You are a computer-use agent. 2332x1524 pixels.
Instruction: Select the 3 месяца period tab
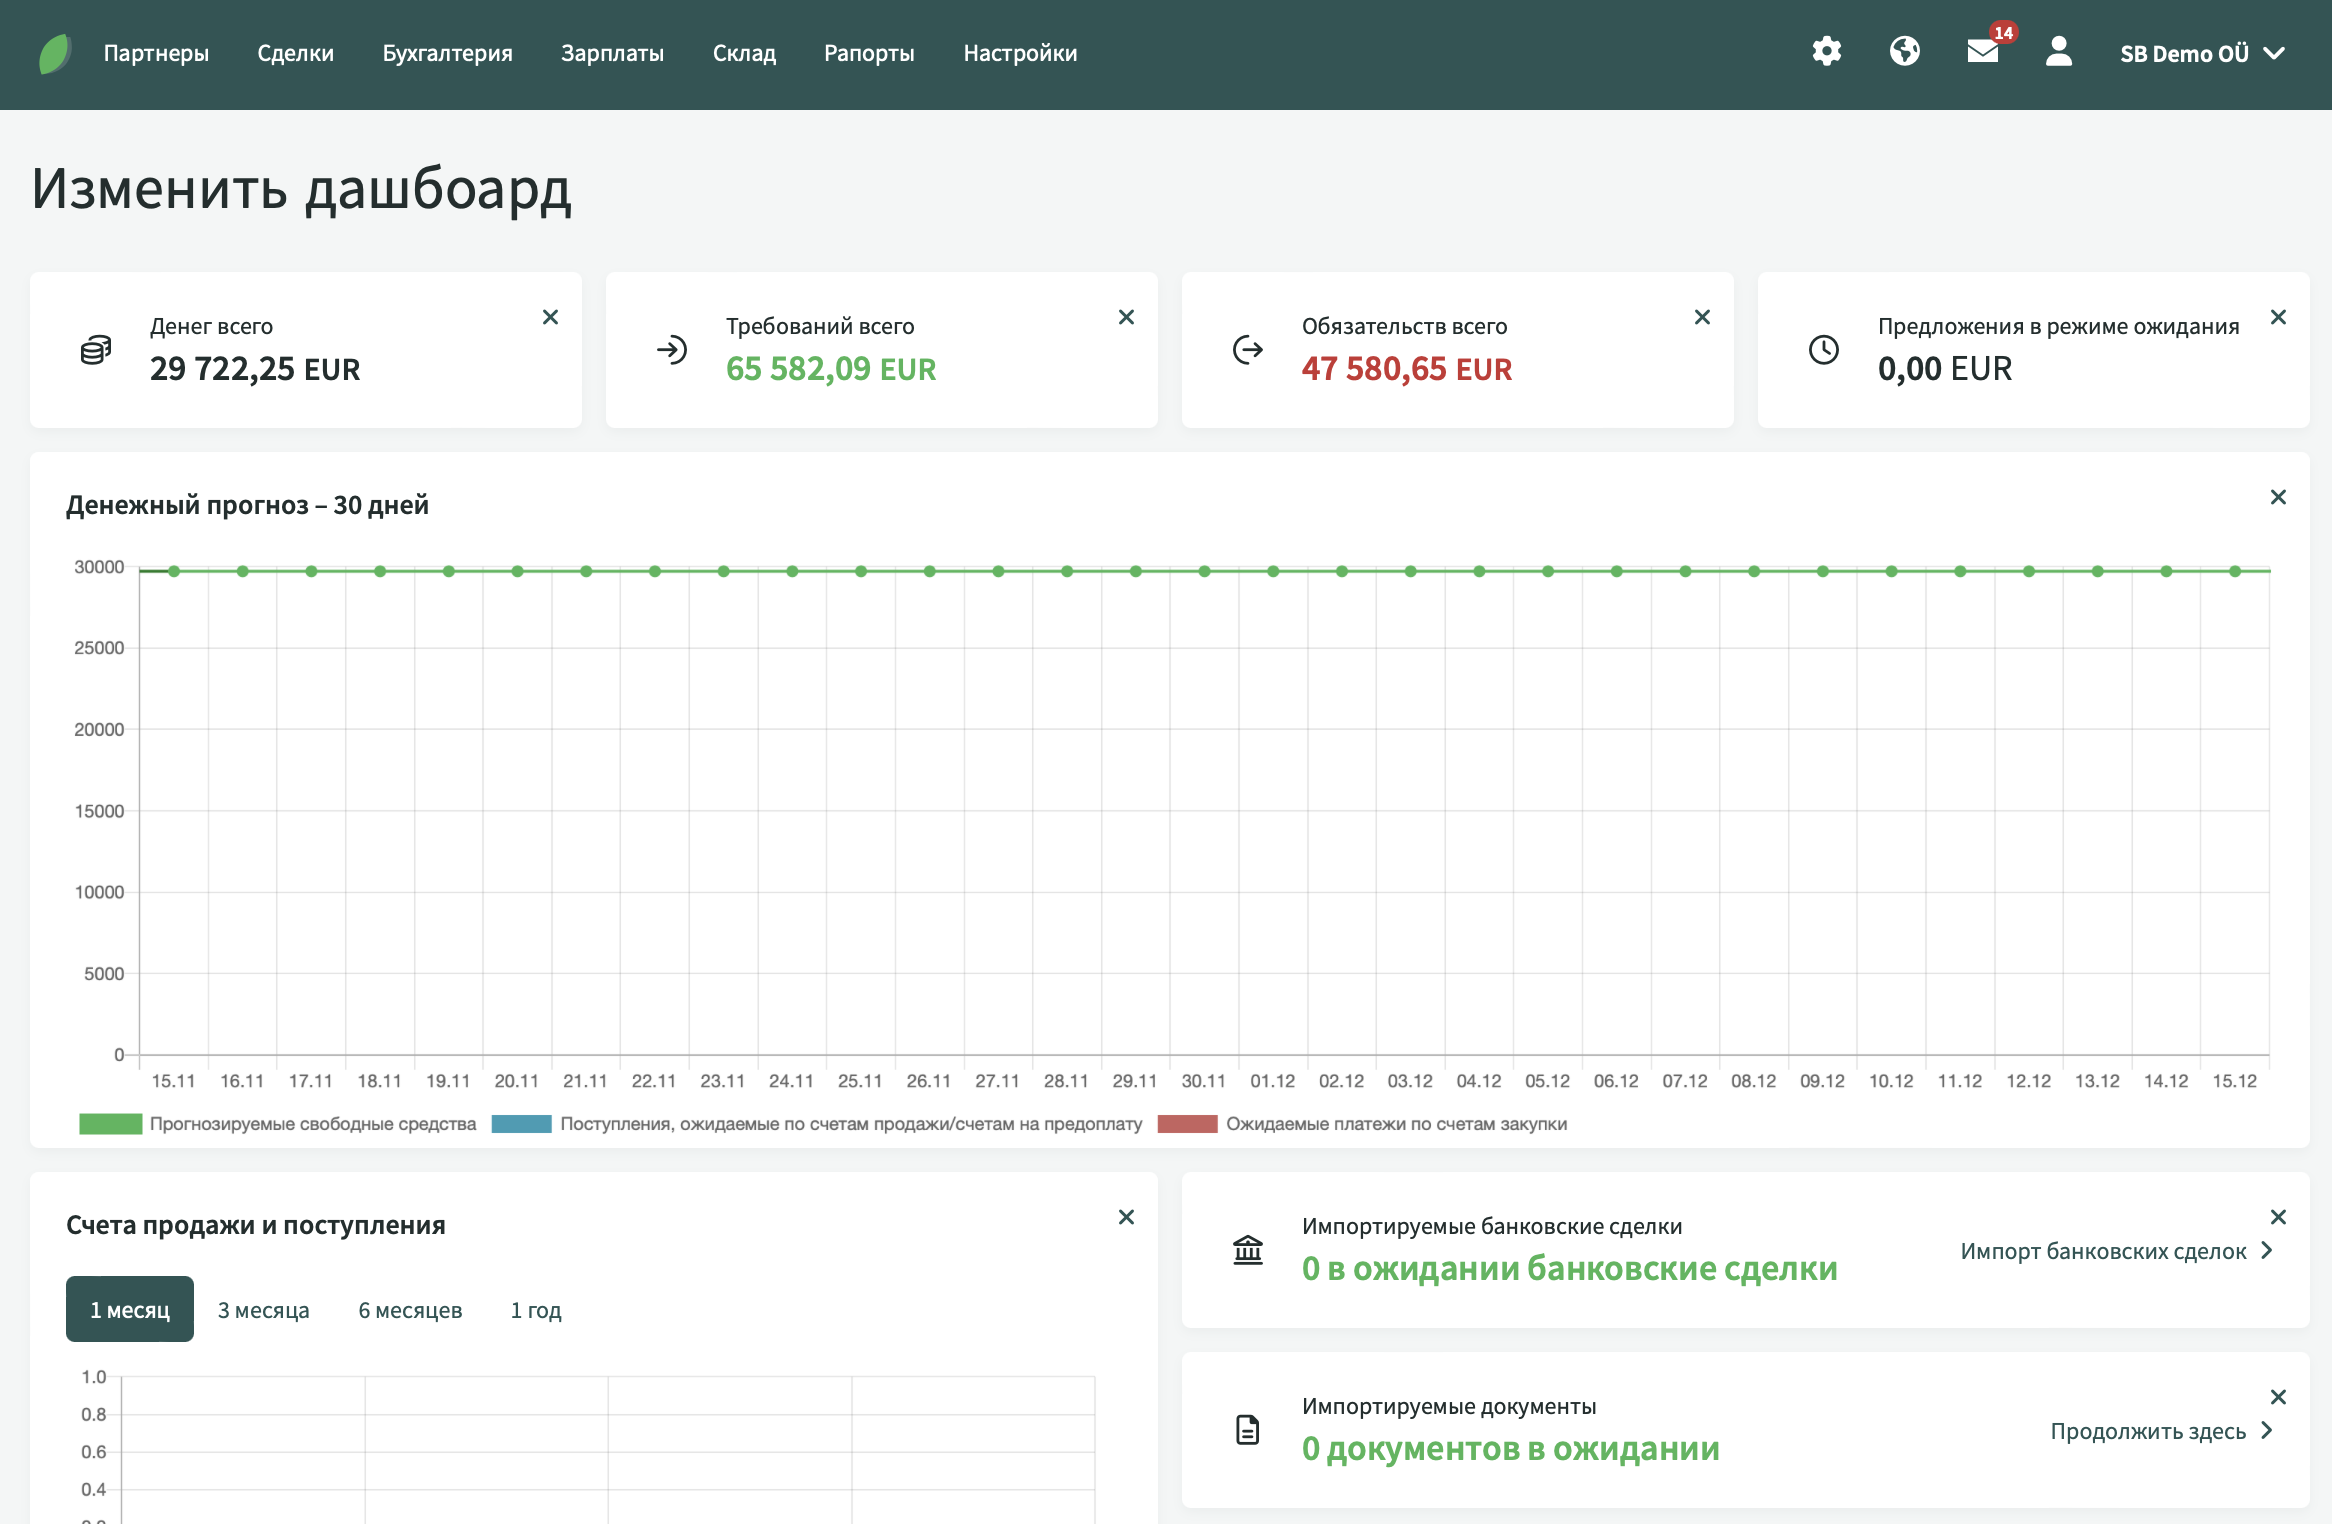[263, 1310]
